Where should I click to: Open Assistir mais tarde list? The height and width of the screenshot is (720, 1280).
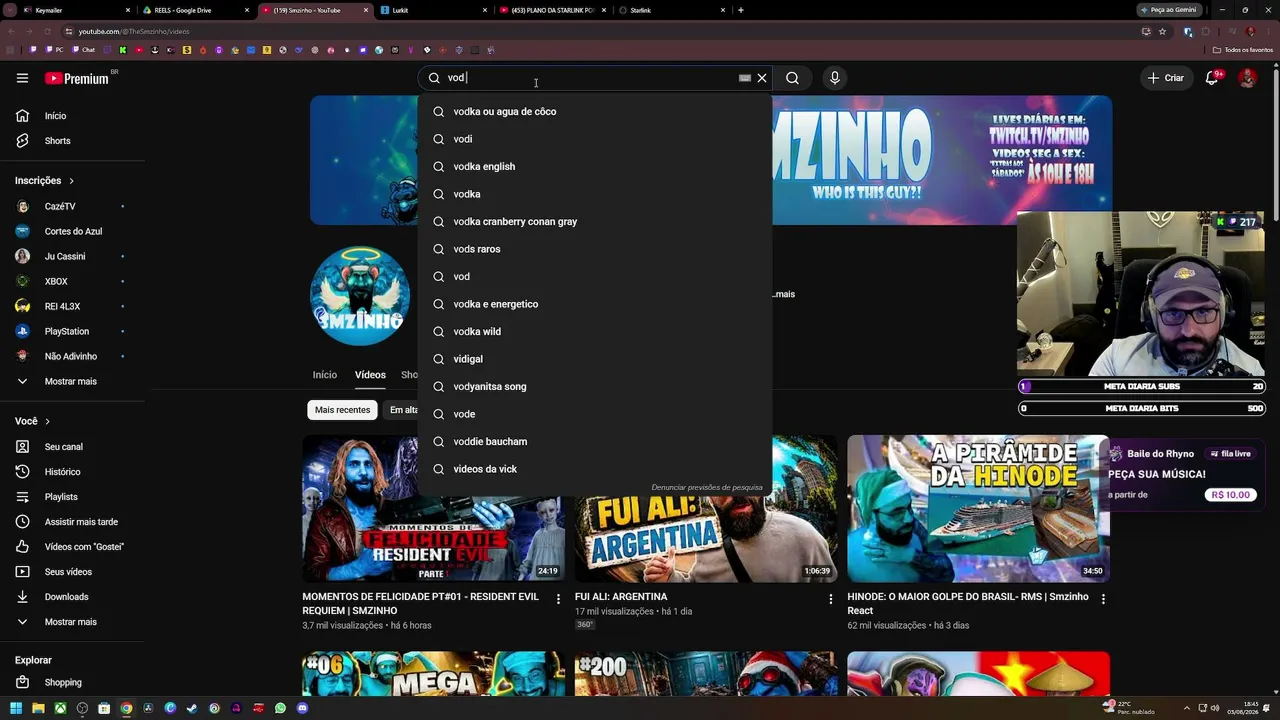(x=72, y=522)
